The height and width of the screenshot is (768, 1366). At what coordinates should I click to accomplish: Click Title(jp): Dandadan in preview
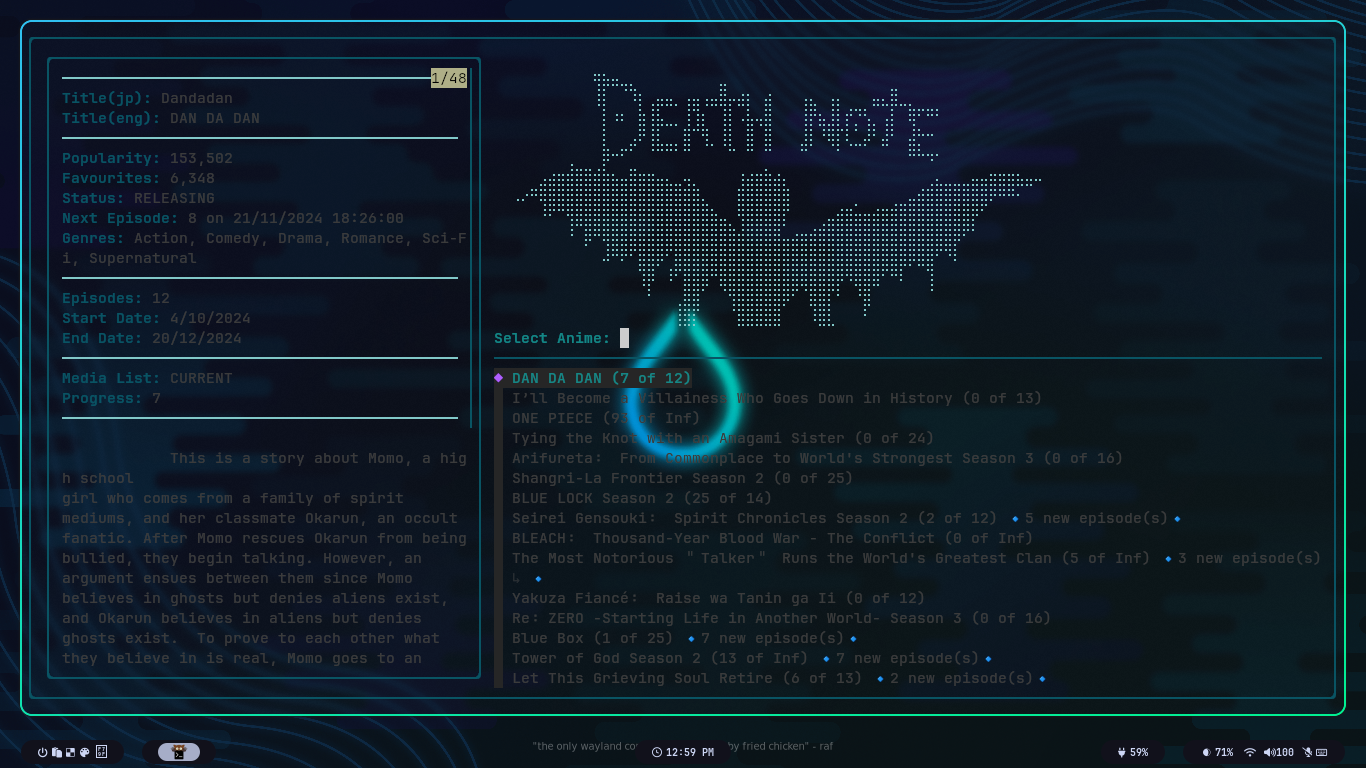(x=147, y=98)
